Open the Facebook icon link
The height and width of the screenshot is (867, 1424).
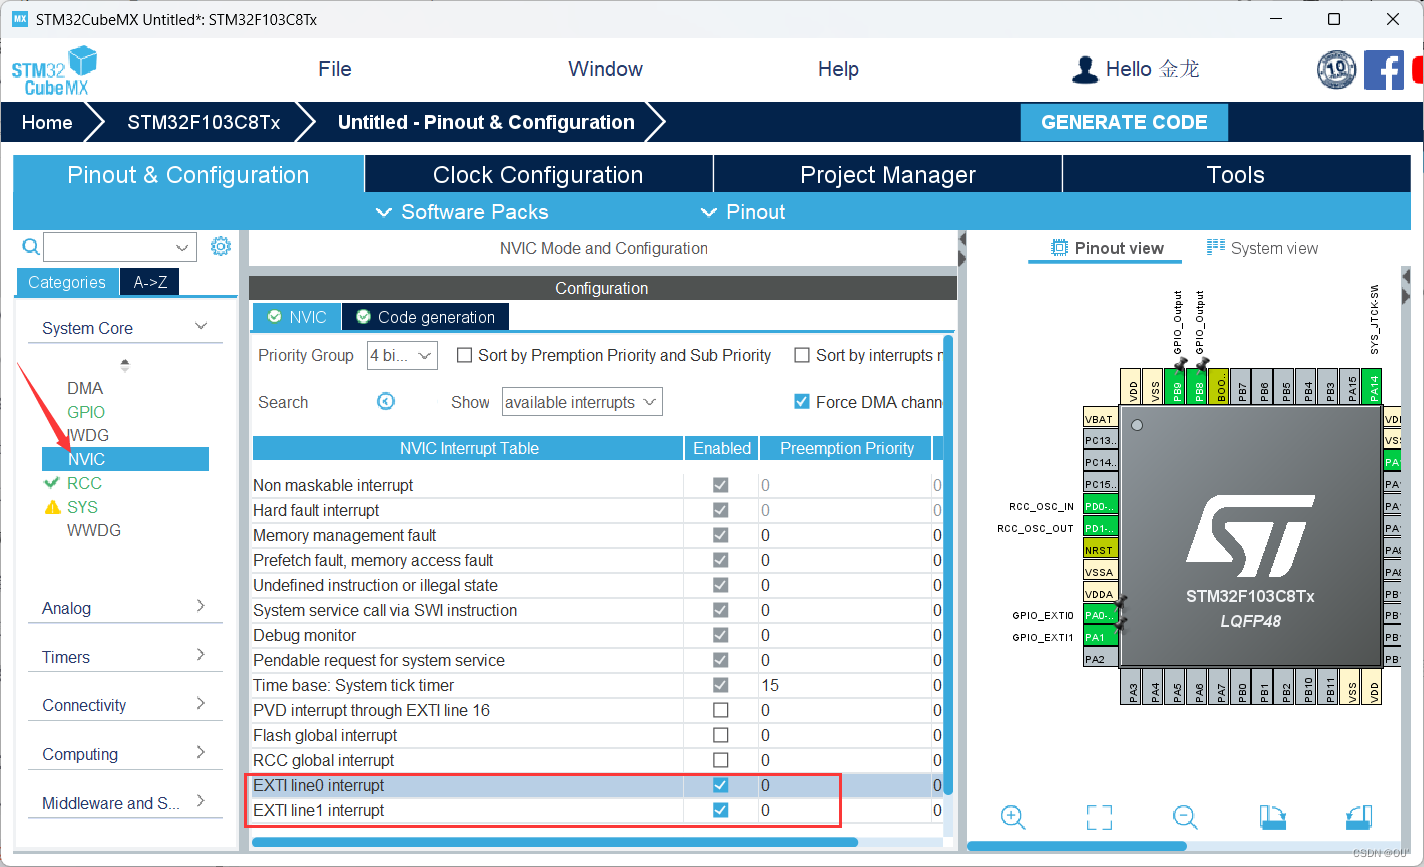point(1384,70)
